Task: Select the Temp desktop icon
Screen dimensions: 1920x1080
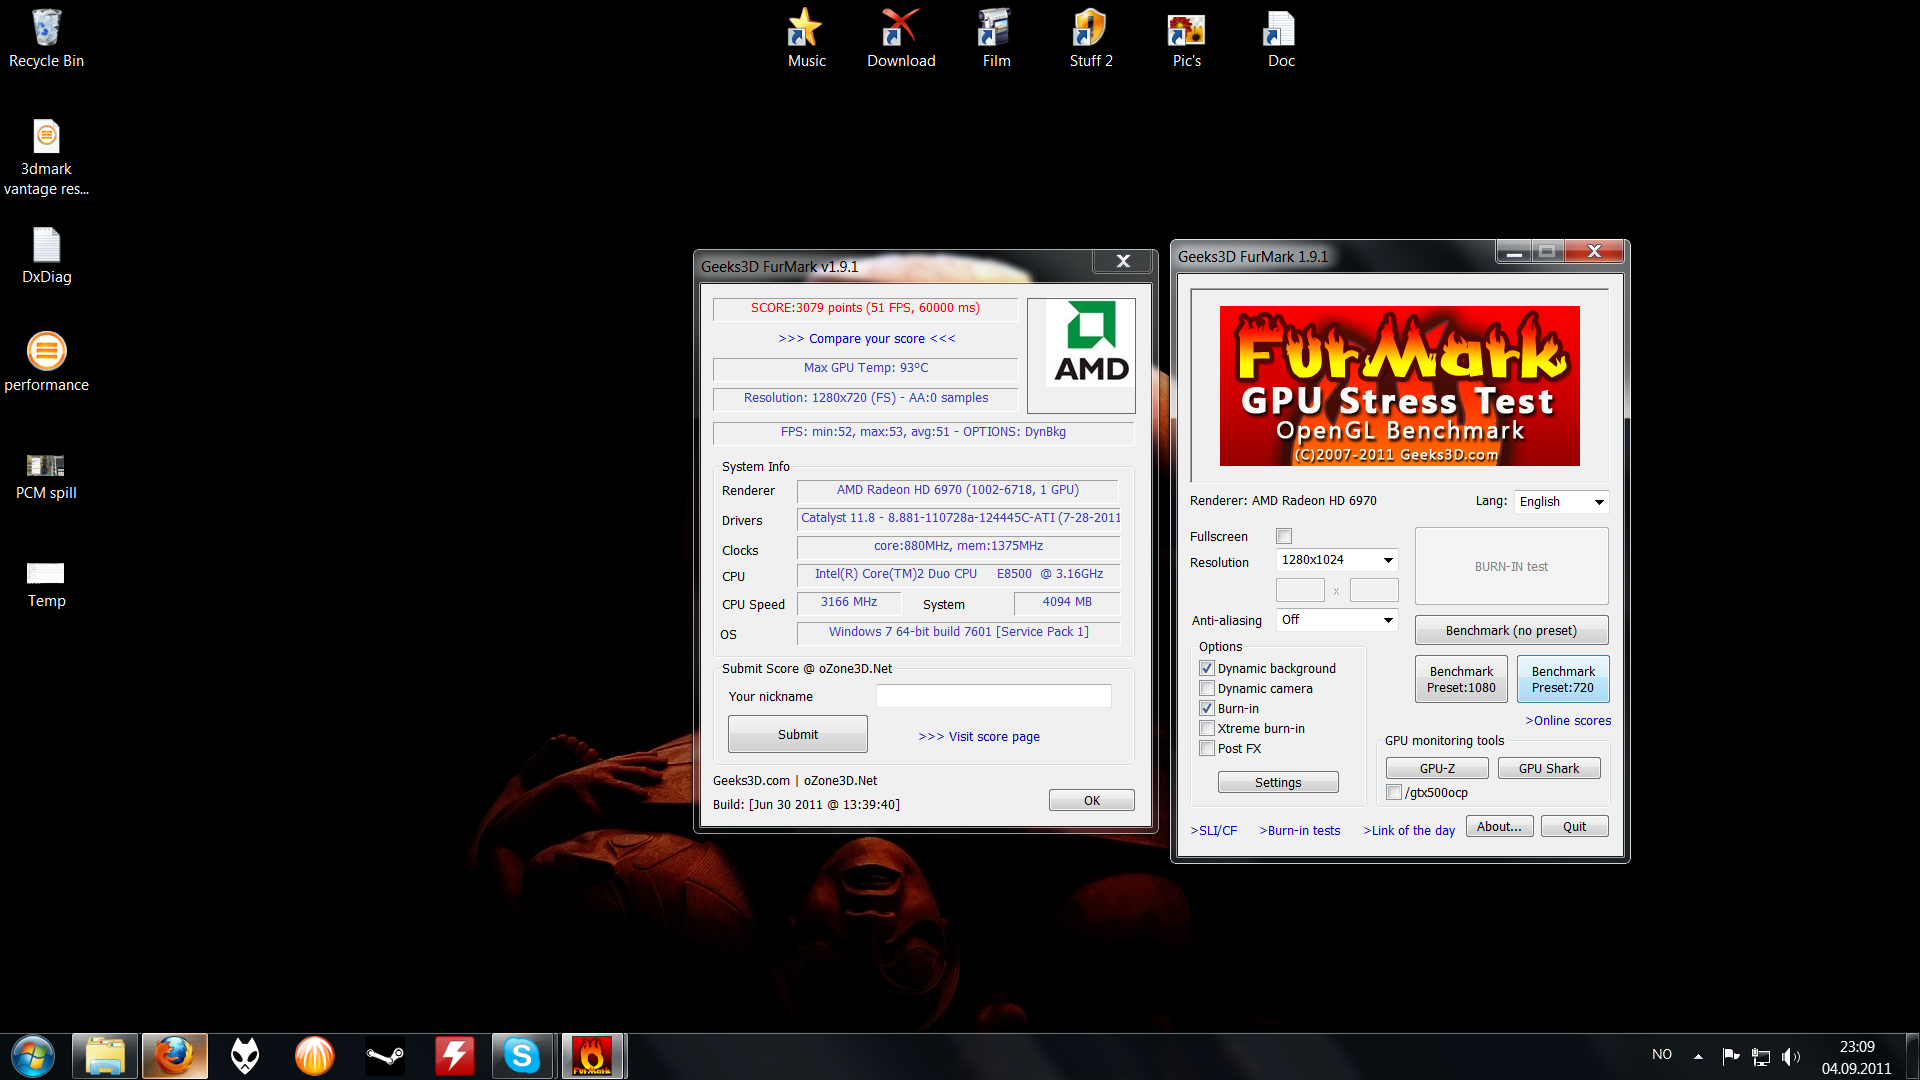Action: coord(46,584)
